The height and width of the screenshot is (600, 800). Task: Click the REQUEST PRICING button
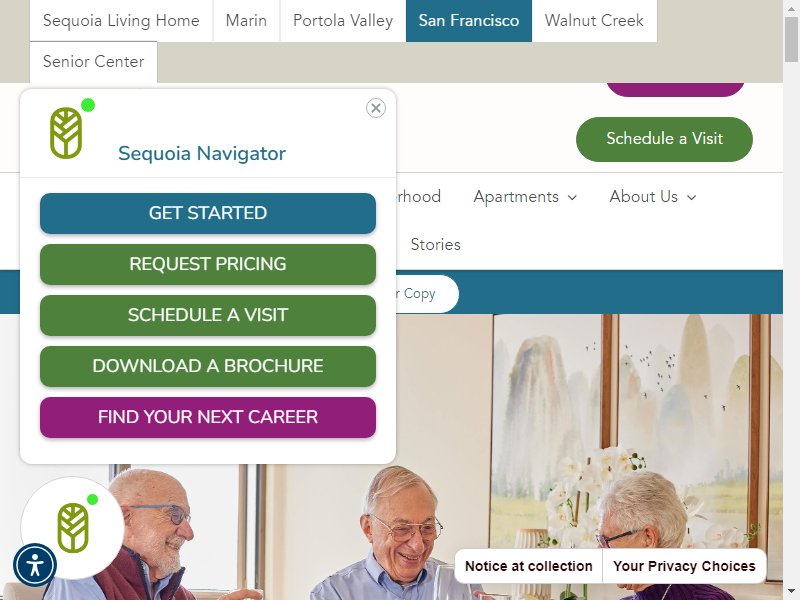point(208,264)
